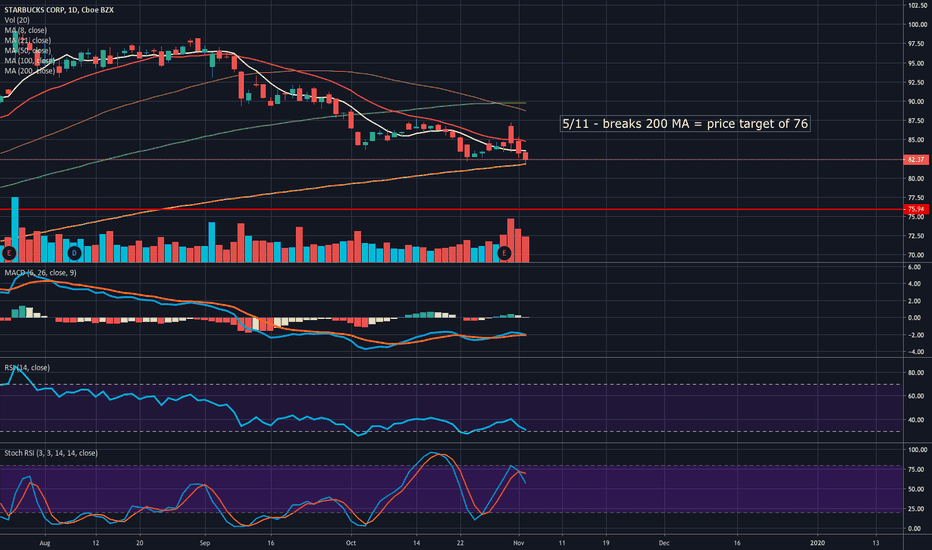Click the 'Aug' label on the date axis
Screen dimensions: 932x550
pos(45,543)
